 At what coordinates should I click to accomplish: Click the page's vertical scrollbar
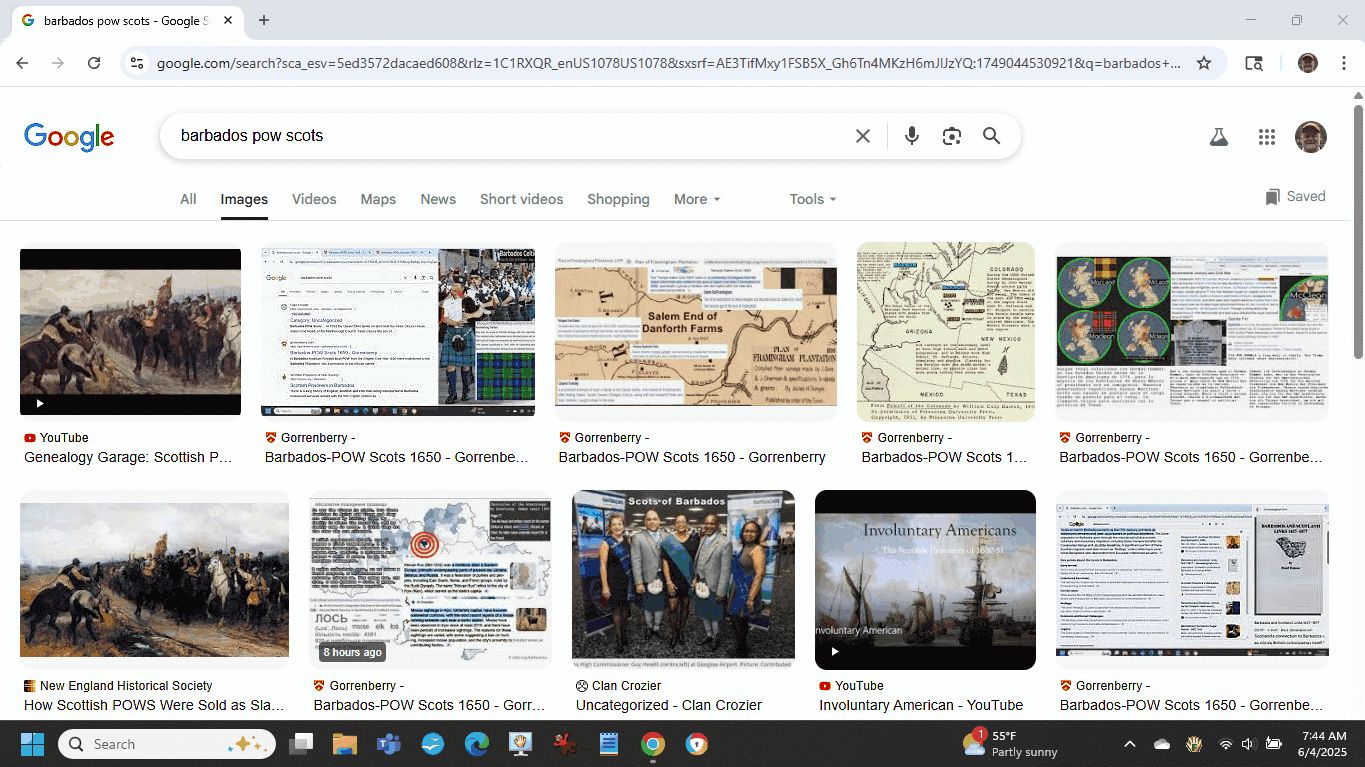tap(1357, 230)
